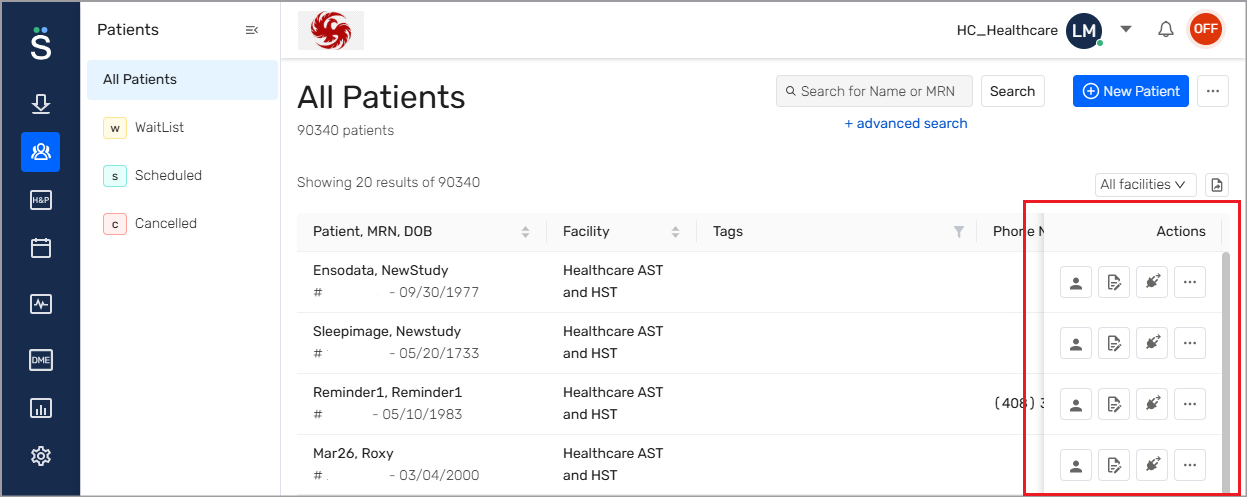Click the Tags column header

[x=728, y=231]
